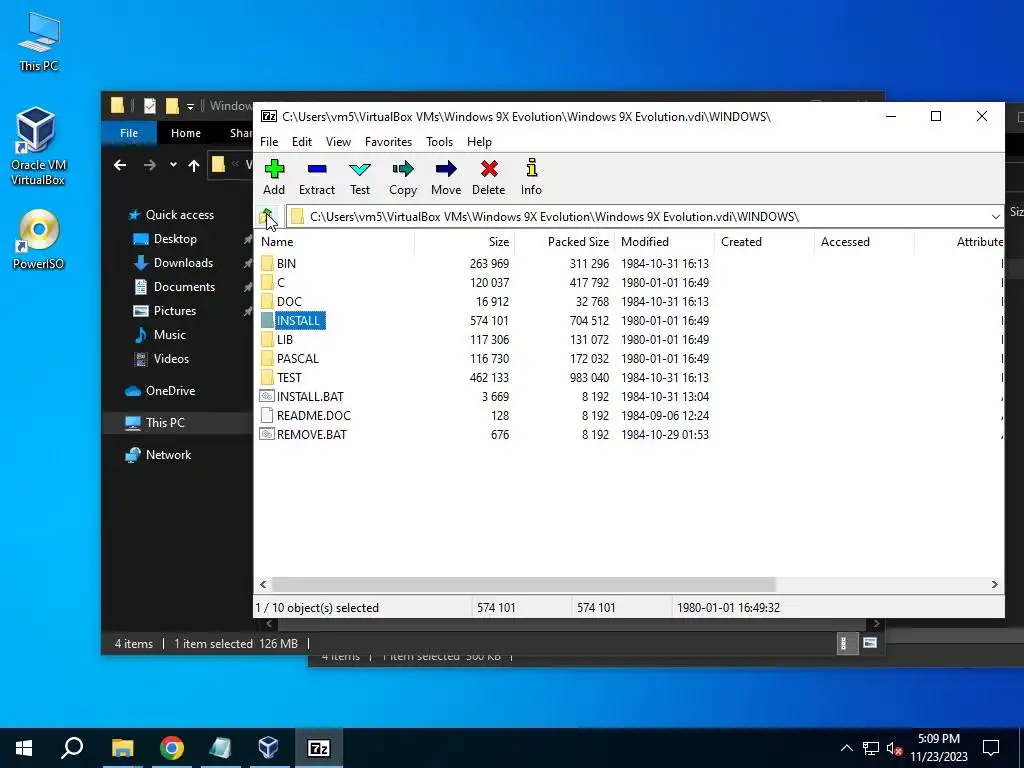Viewport: 1024px width, 768px height.
Task: Select Network in Explorer sidebar
Action: (x=158, y=455)
